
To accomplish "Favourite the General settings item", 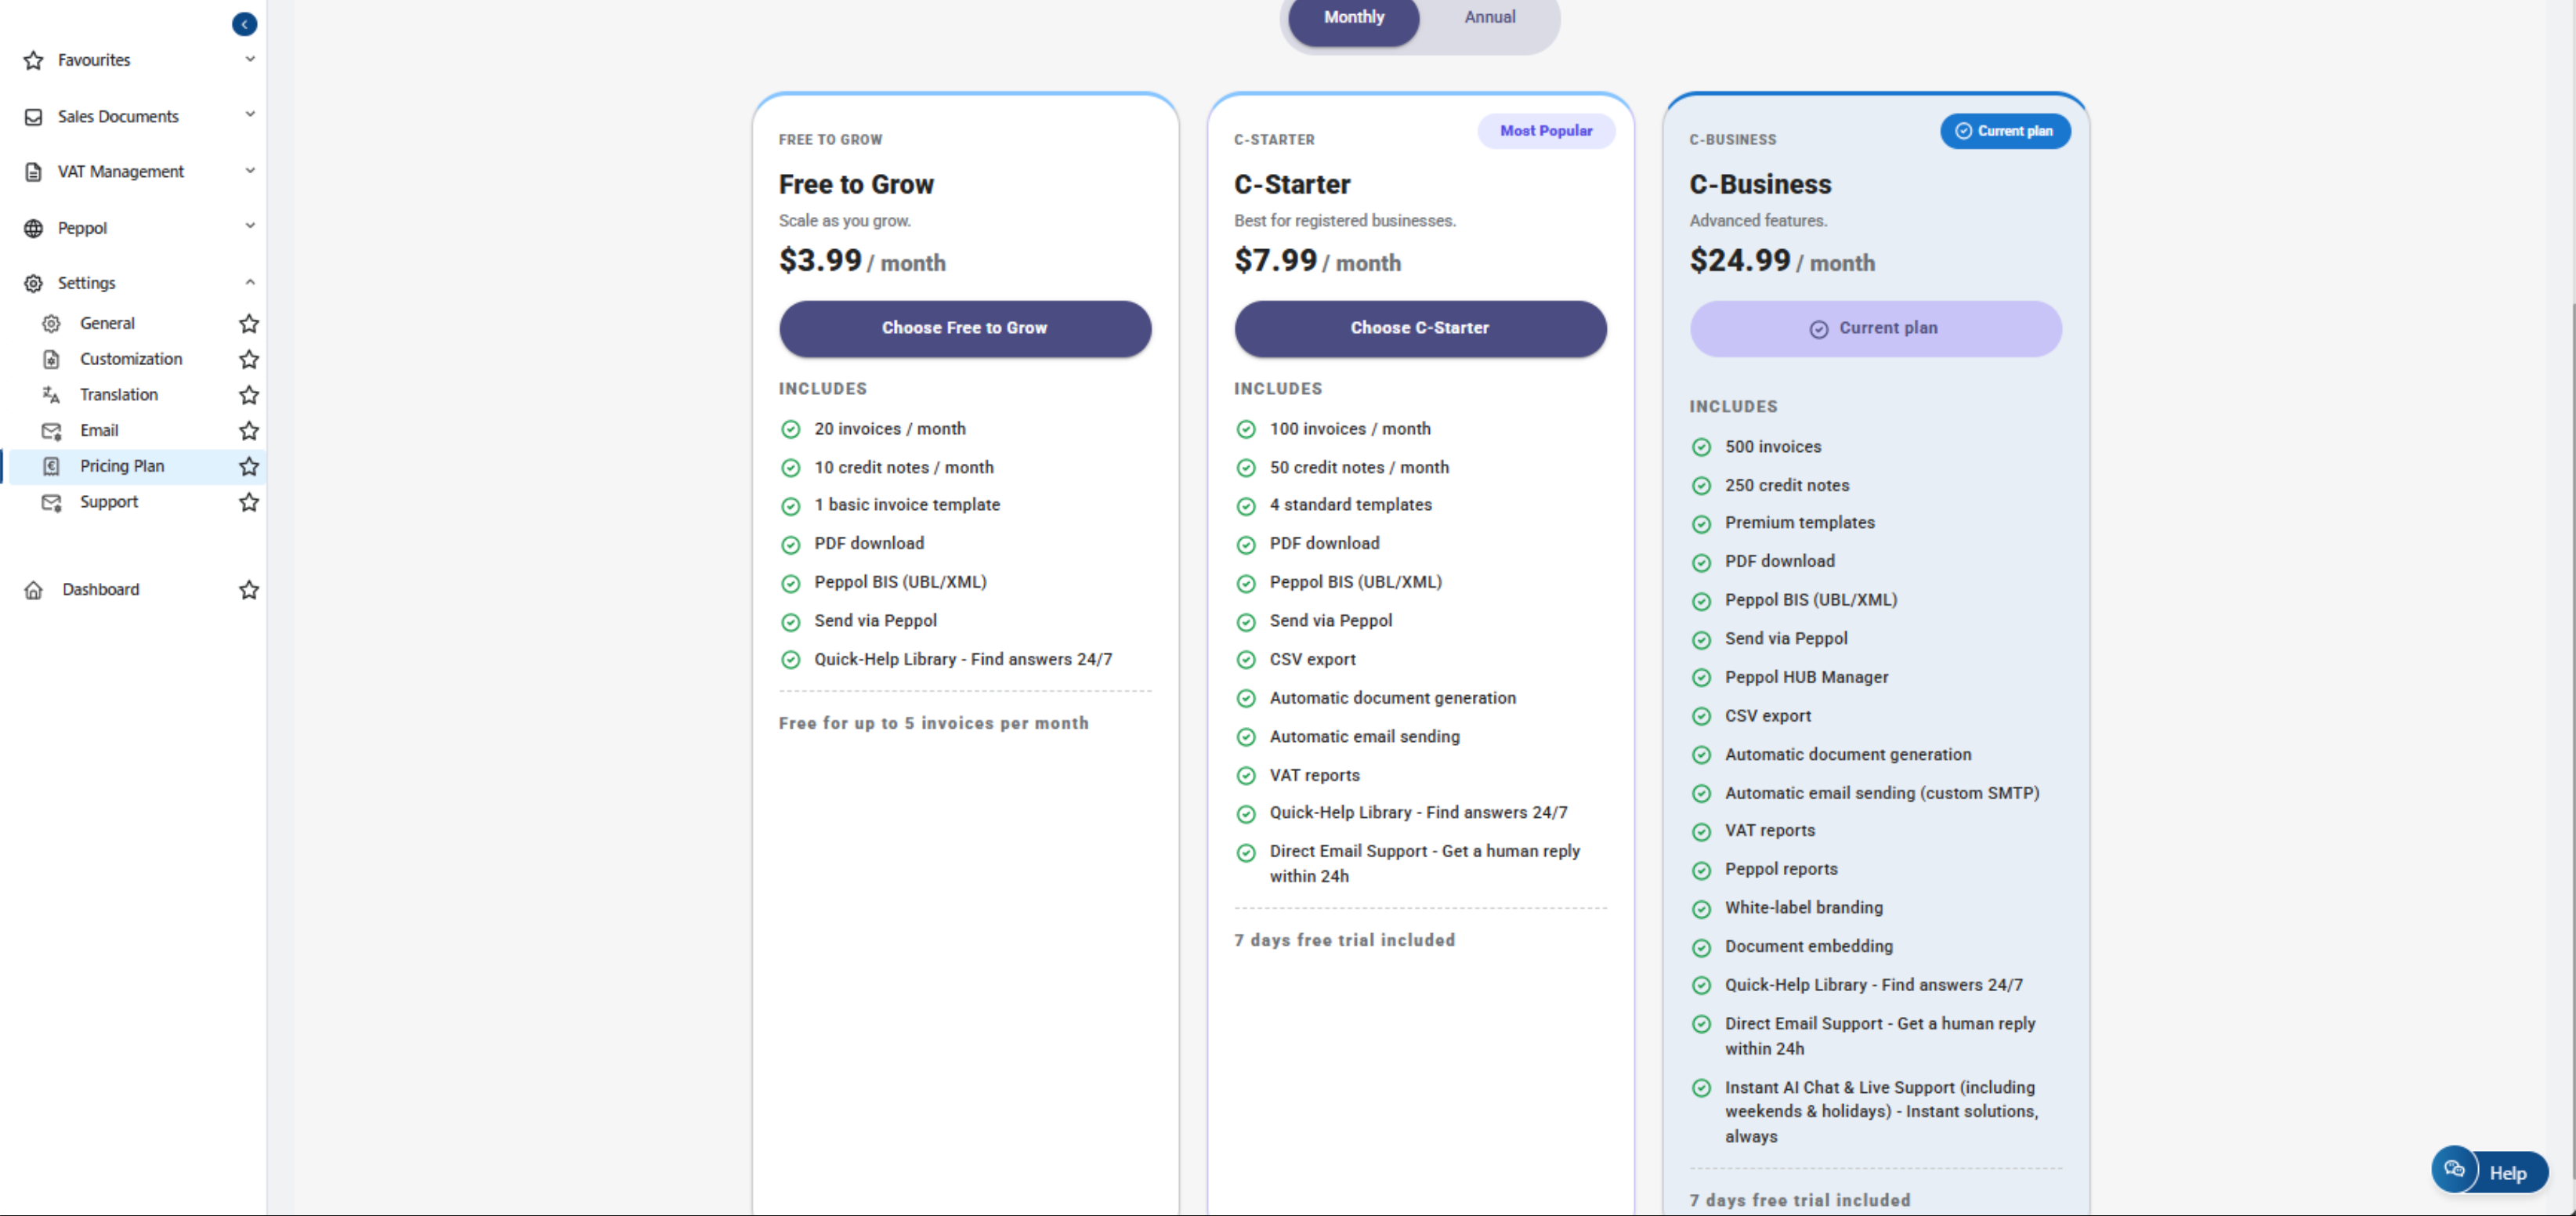I will [249, 323].
